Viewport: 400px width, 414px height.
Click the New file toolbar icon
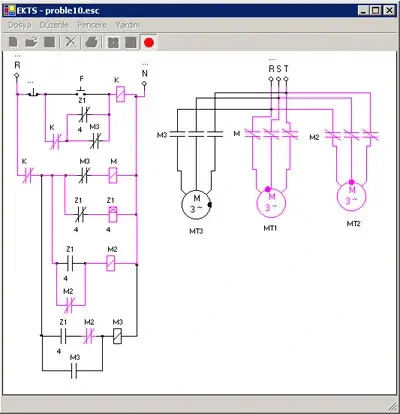pos(13,42)
